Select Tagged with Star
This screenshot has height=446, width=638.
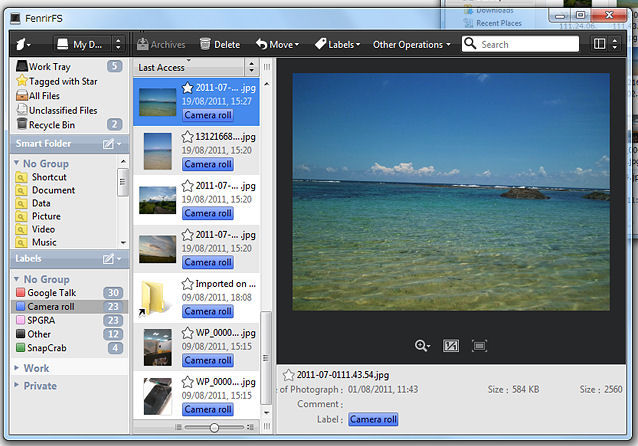click(57, 81)
